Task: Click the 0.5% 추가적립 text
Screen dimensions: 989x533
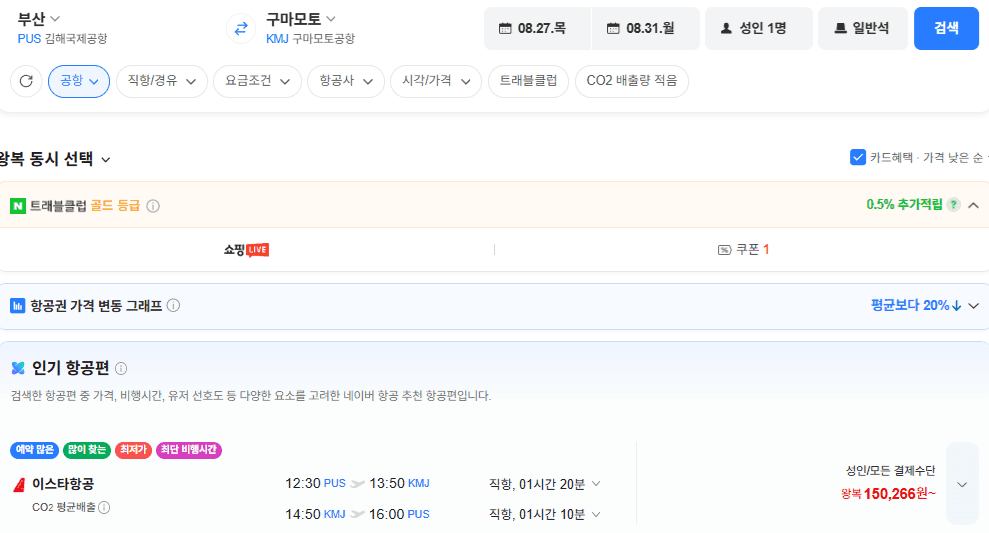Action: point(904,204)
